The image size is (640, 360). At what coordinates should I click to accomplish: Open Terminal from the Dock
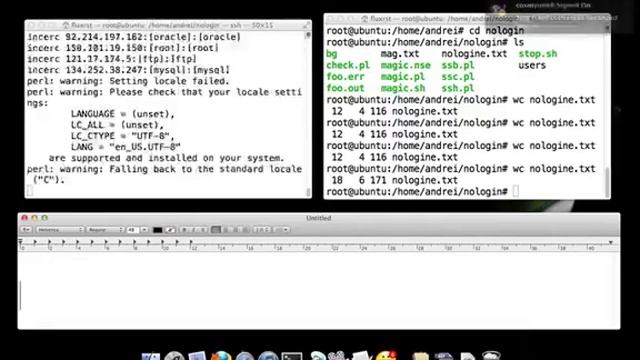292,356
